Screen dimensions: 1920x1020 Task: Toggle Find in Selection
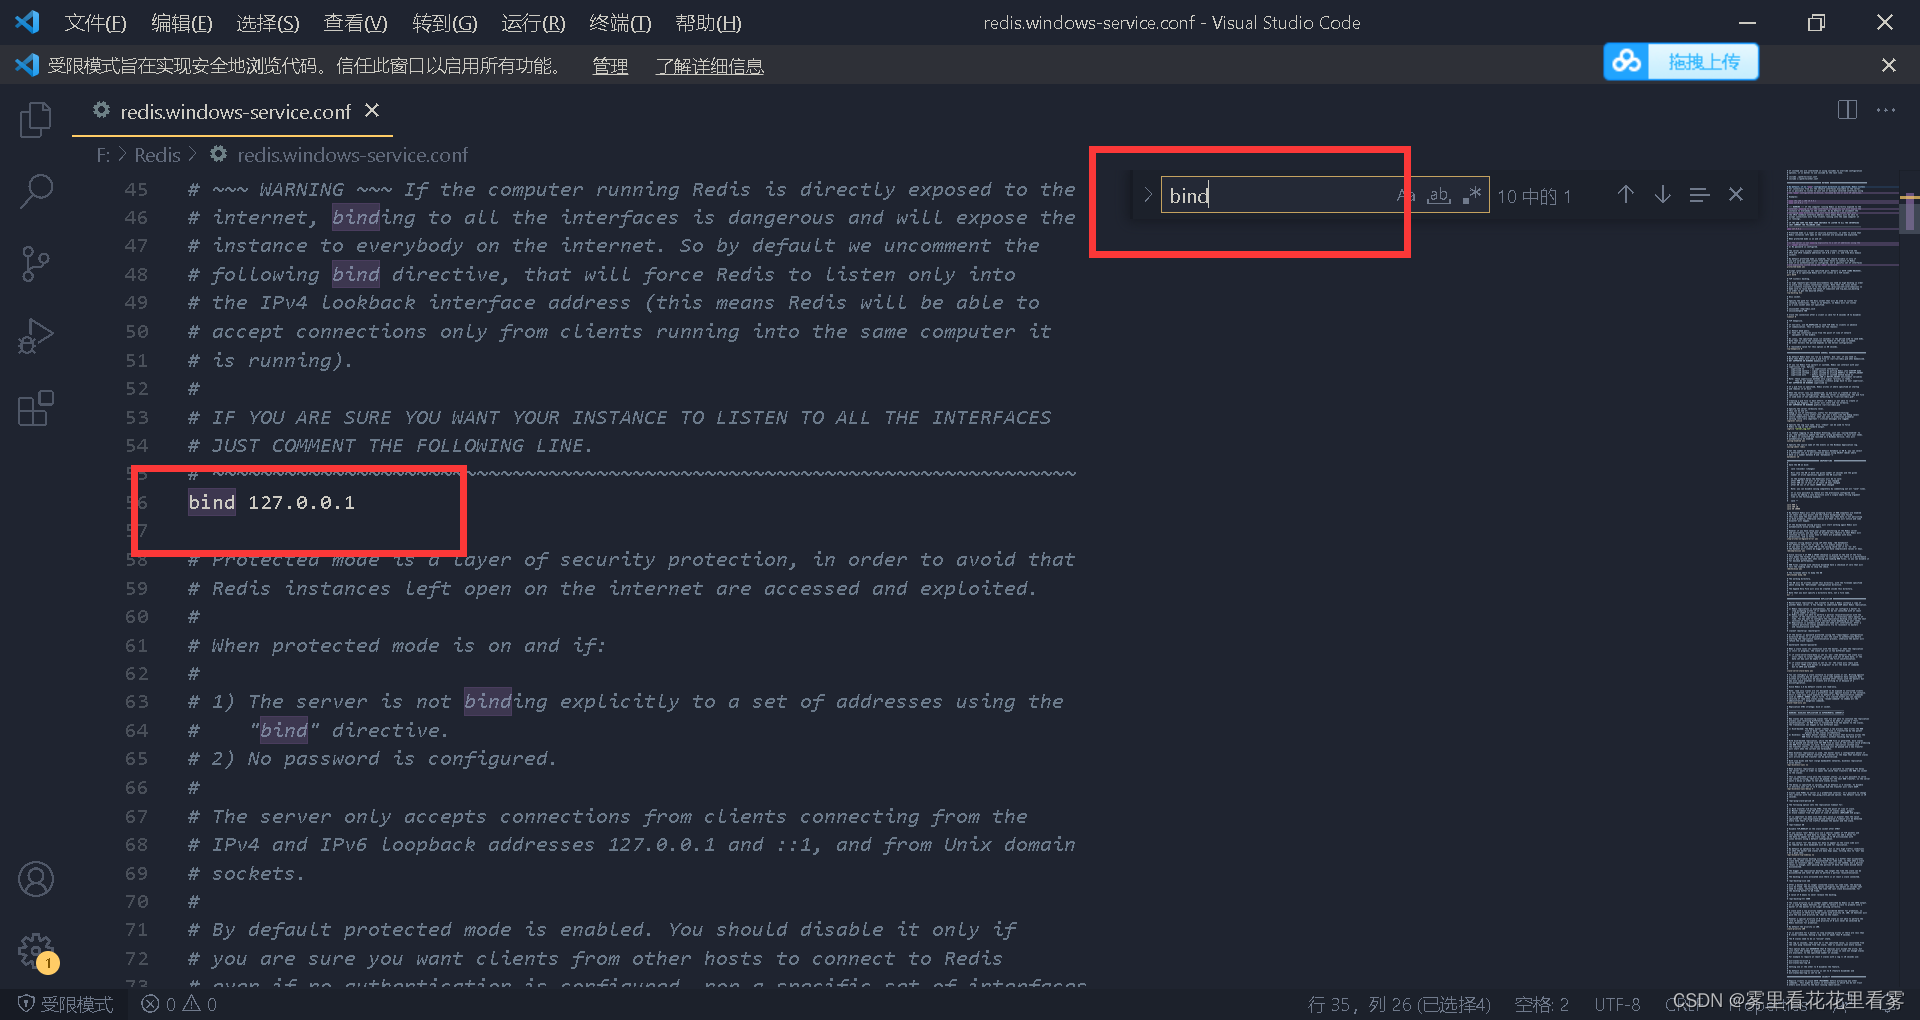pyautogui.click(x=1699, y=194)
